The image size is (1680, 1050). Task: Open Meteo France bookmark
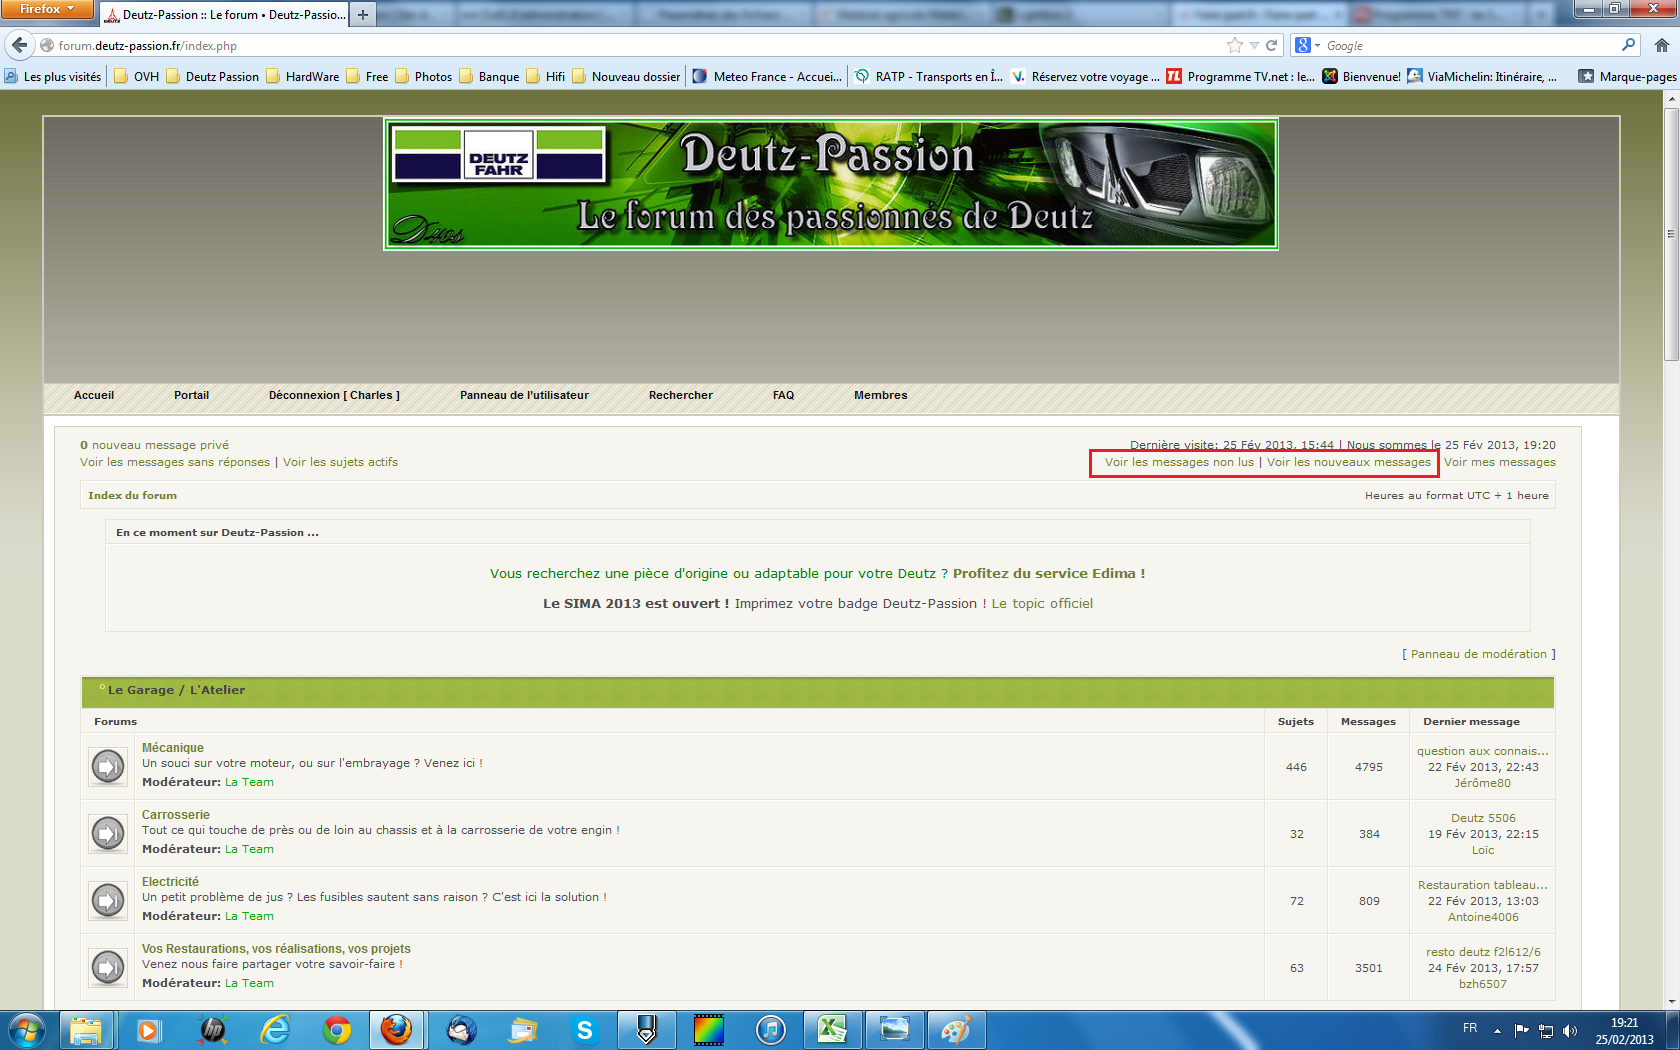point(767,76)
